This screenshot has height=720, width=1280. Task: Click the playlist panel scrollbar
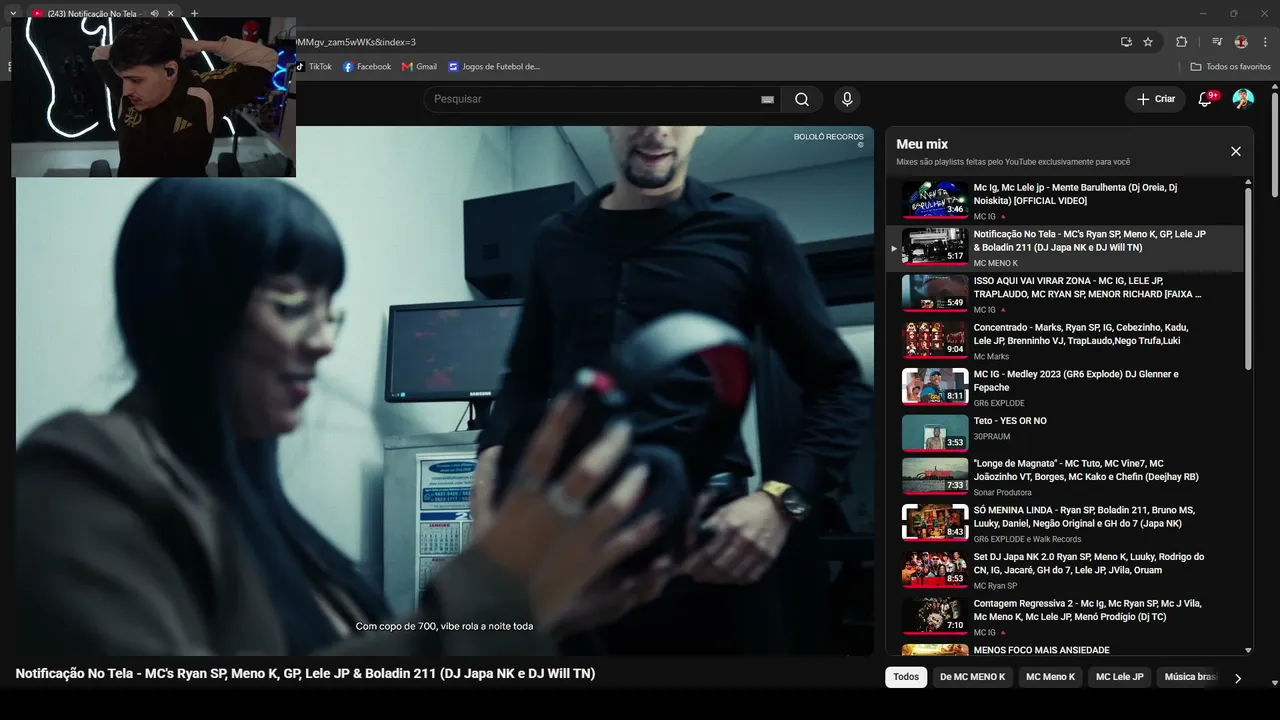(1248, 280)
